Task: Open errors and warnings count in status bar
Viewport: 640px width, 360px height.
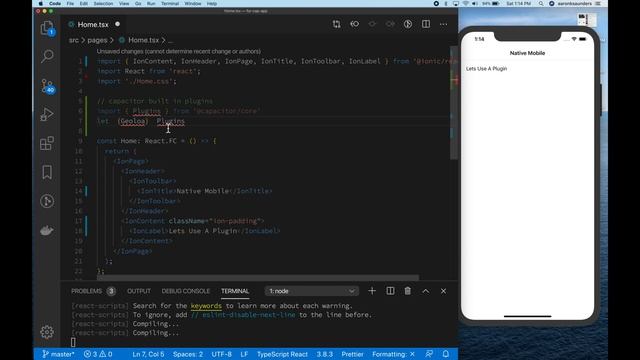Action: pos(98,354)
